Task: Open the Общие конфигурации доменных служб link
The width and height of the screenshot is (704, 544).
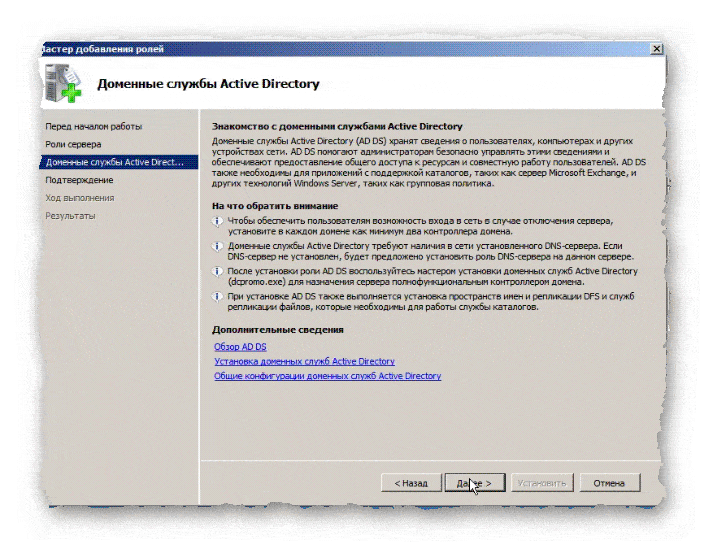Action: [x=327, y=376]
